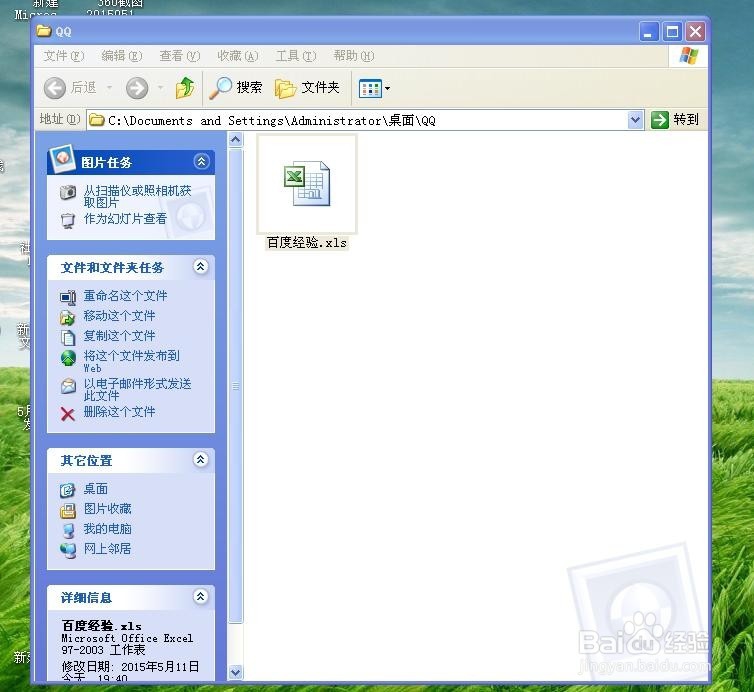Open the Views button dropdown arrow

point(388,88)
